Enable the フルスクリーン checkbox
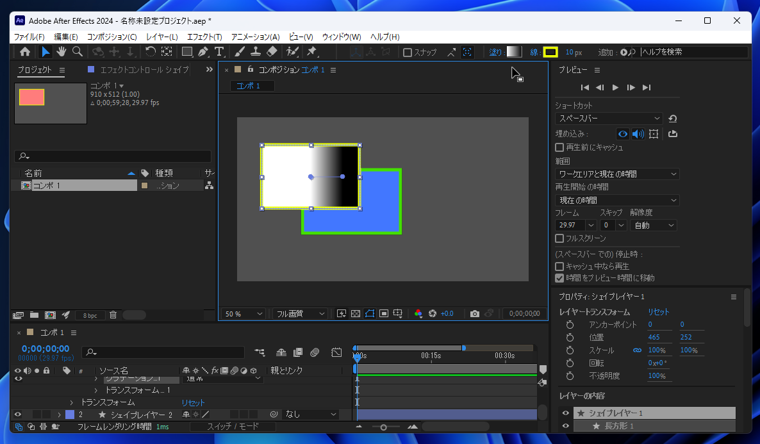This screenshot has width=760, height=444. click(560, 239)
